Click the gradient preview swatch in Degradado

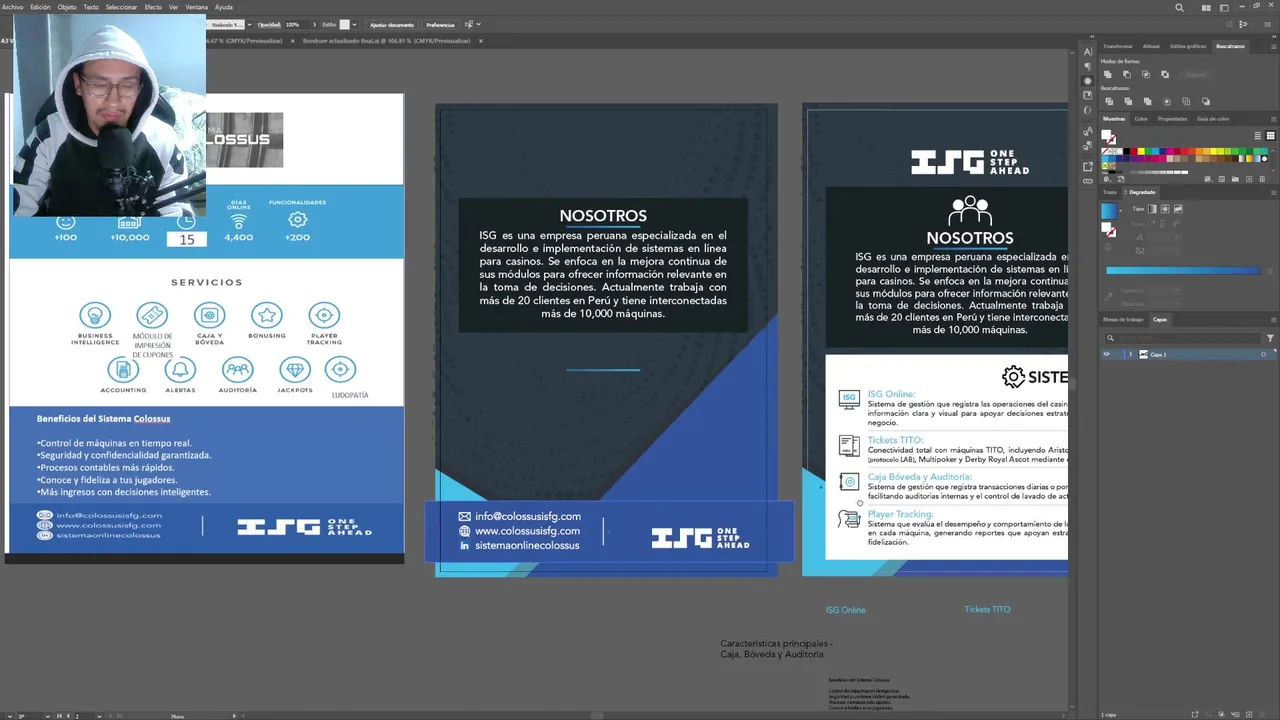coord(1109,211)
